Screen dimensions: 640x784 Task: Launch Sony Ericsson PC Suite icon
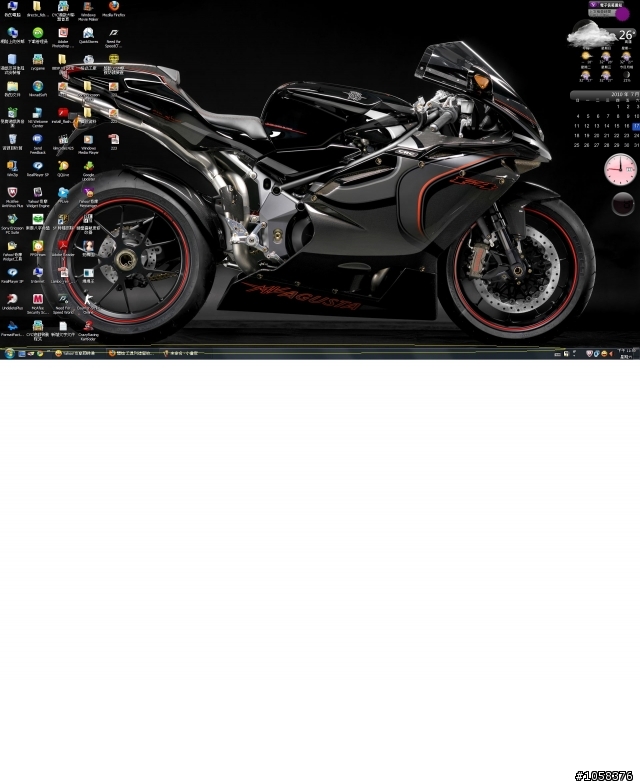12,224
